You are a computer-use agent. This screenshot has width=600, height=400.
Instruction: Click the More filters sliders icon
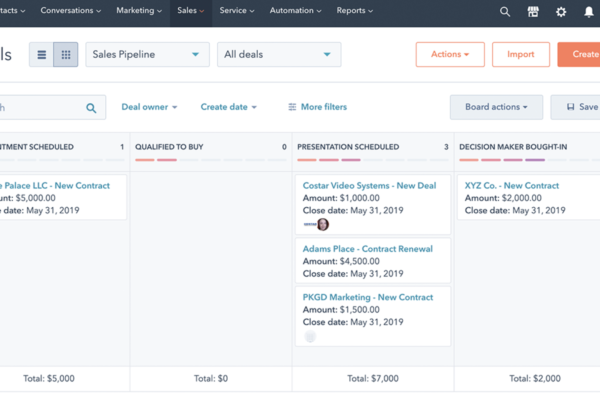(x=292, y=107)
